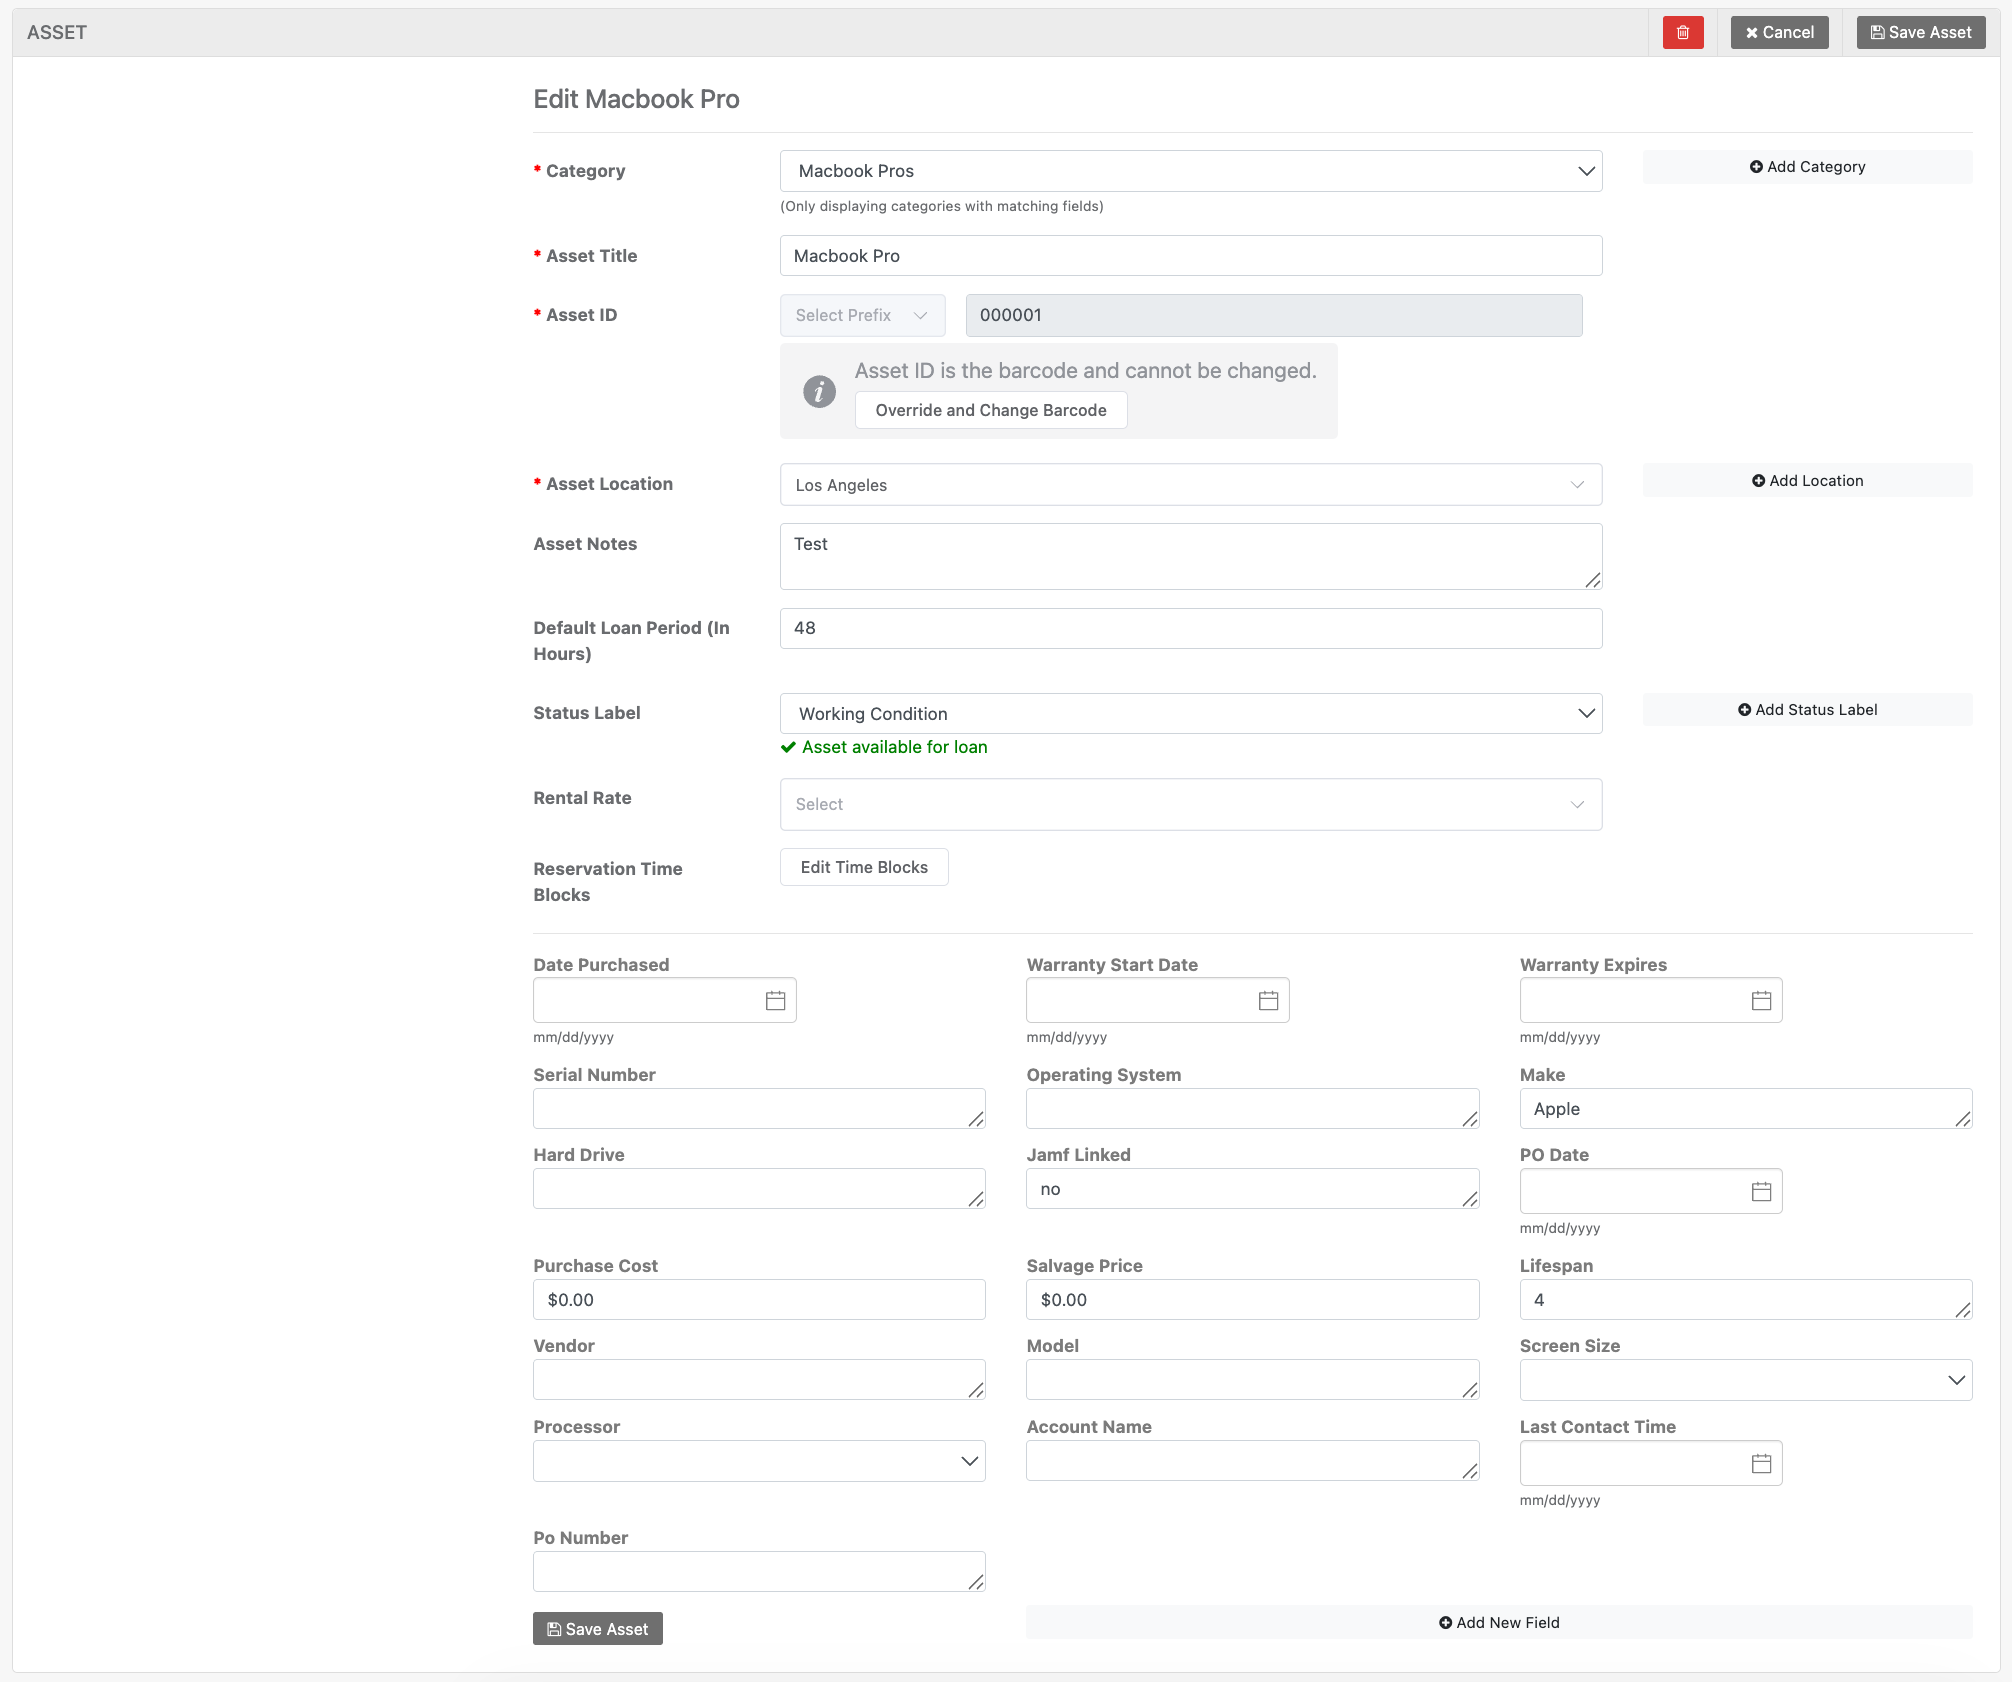Click the Operating System field
The image size is (2012, 1682).
tap(1252, 1109)
